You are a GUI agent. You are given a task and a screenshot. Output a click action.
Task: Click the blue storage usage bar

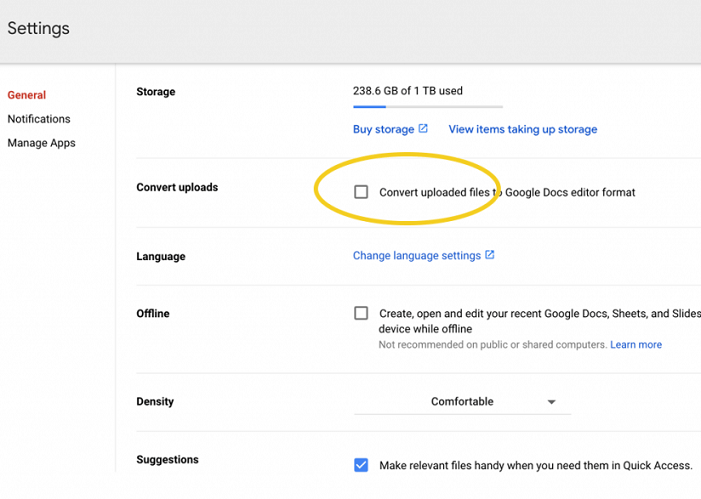click(x=369, y=106)
